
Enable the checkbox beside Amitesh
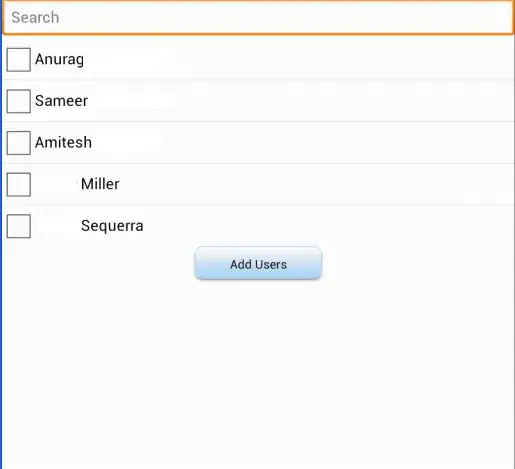click(x=19, y=143)
